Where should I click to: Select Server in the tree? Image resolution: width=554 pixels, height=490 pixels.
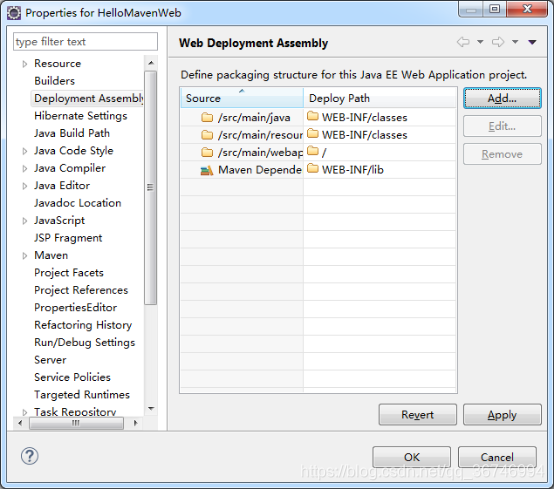[x=50, y=360]
